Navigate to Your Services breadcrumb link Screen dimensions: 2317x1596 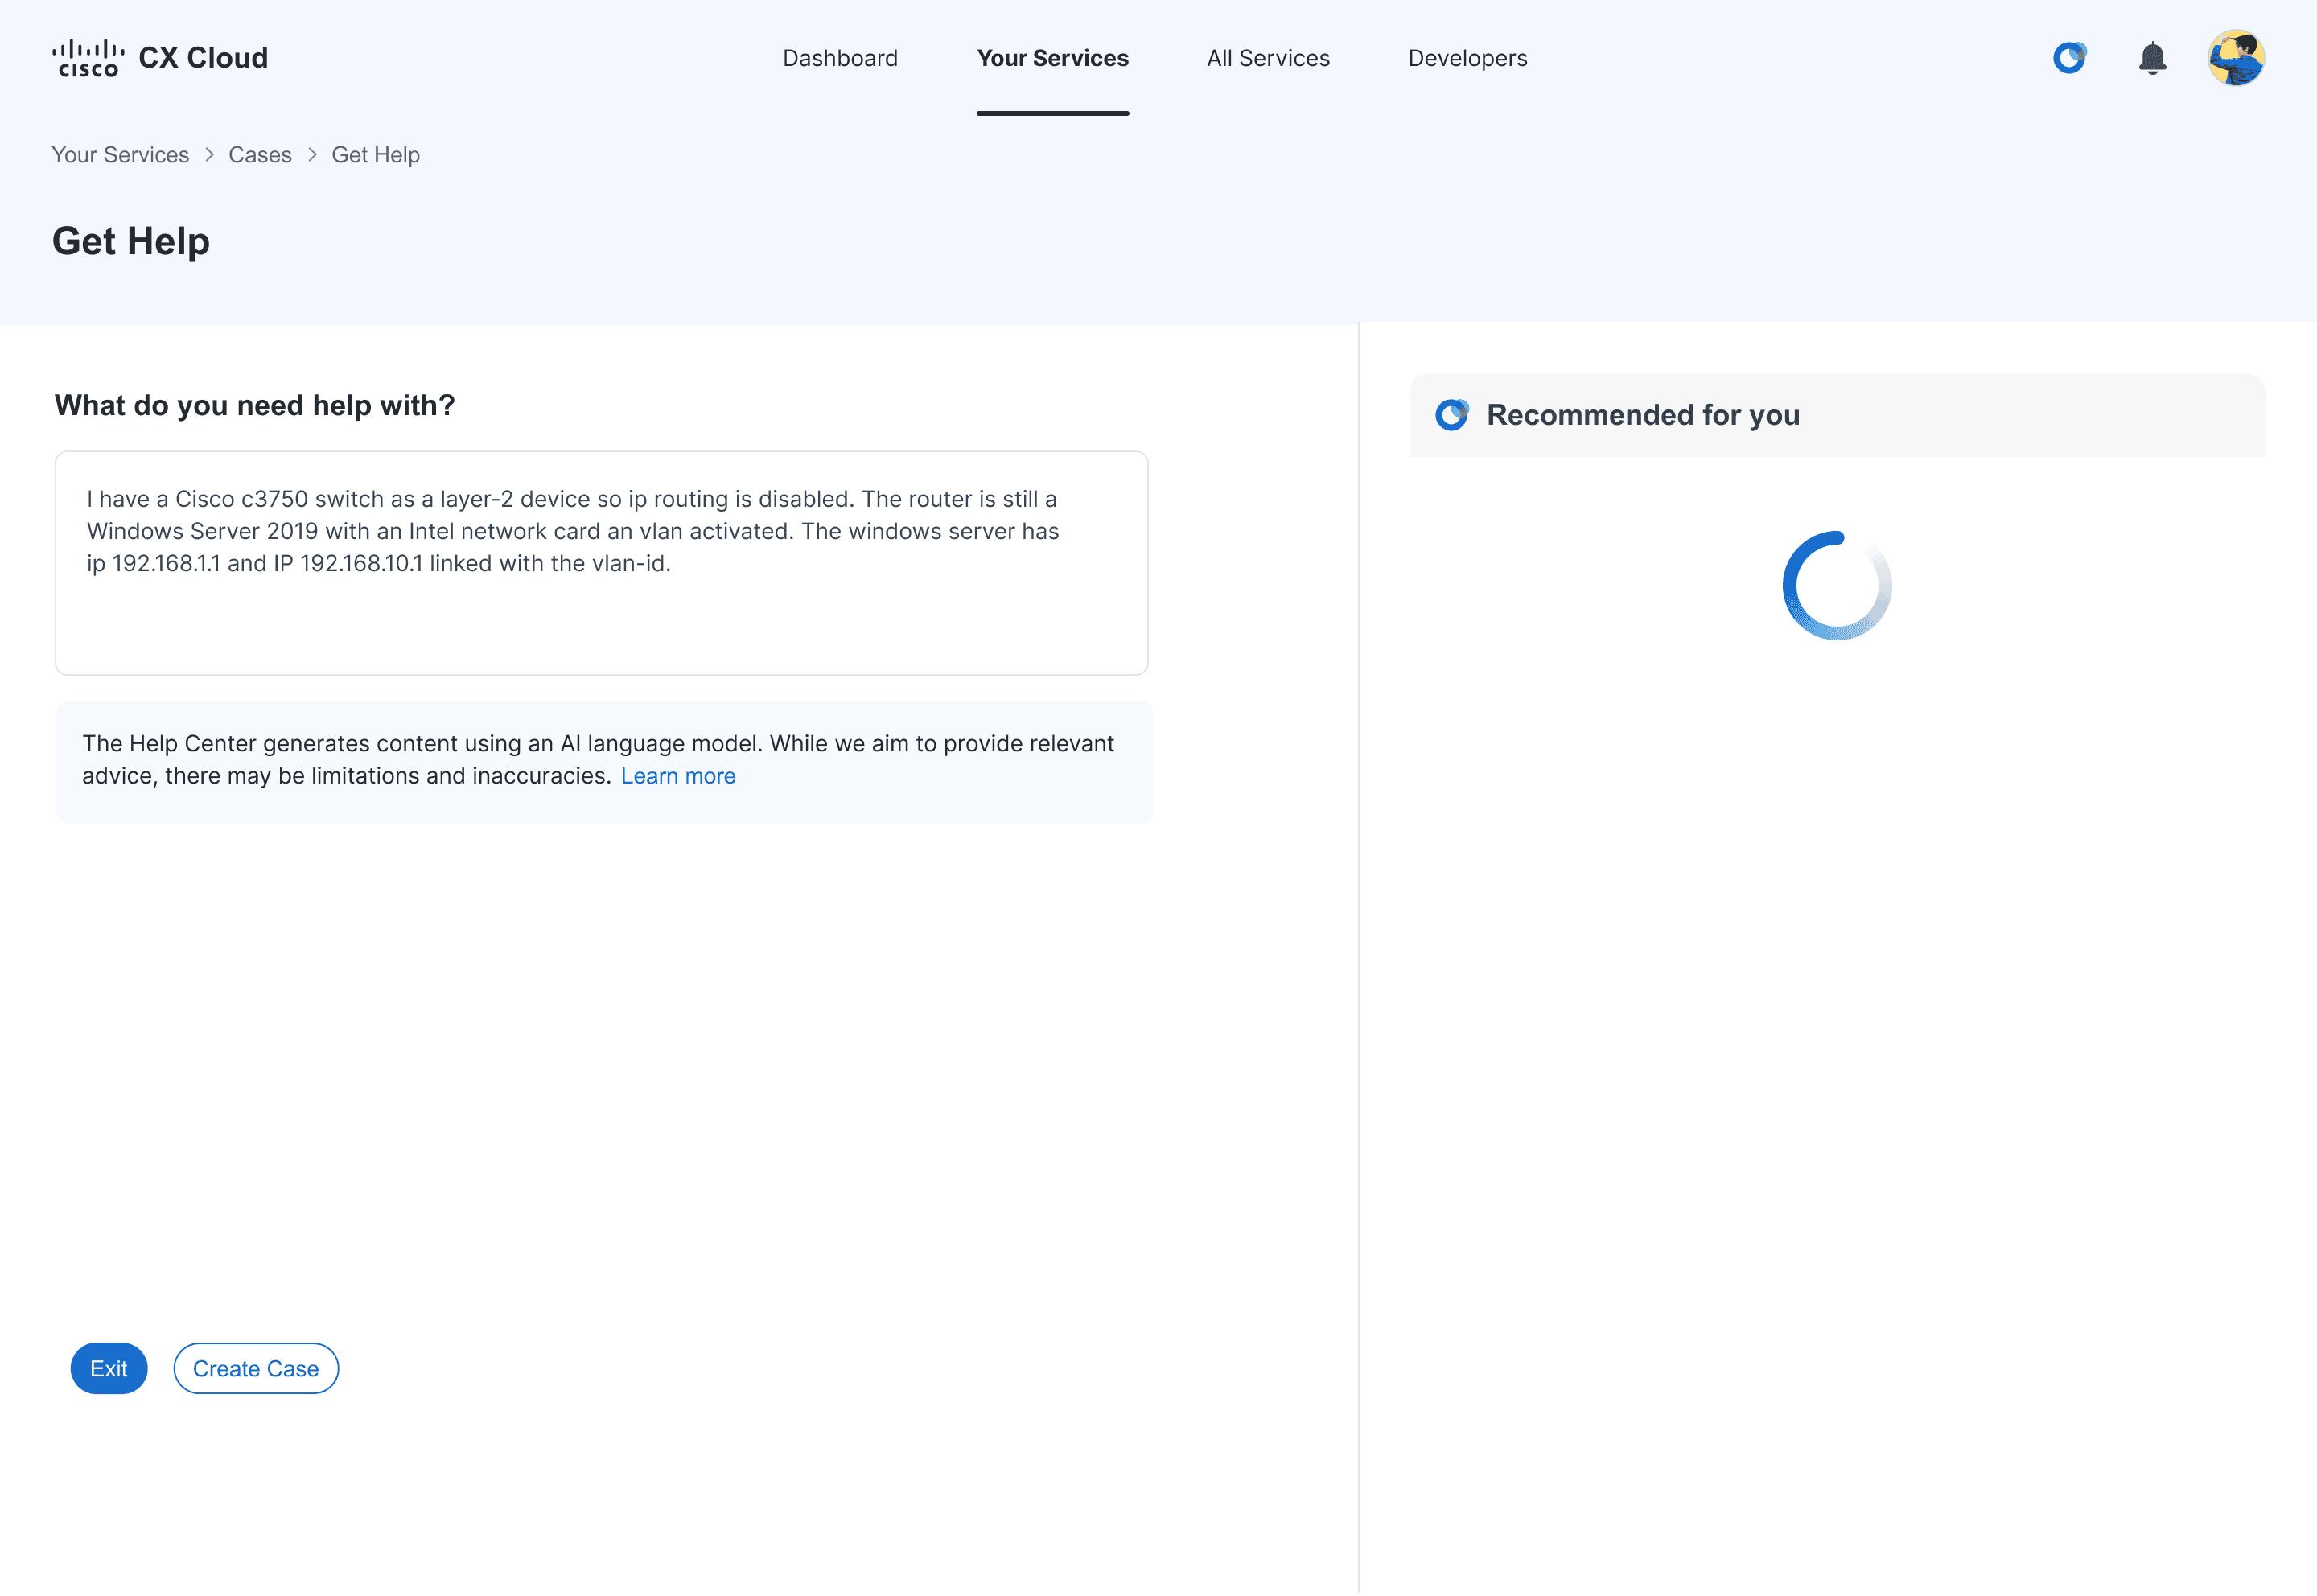point(120,155)
